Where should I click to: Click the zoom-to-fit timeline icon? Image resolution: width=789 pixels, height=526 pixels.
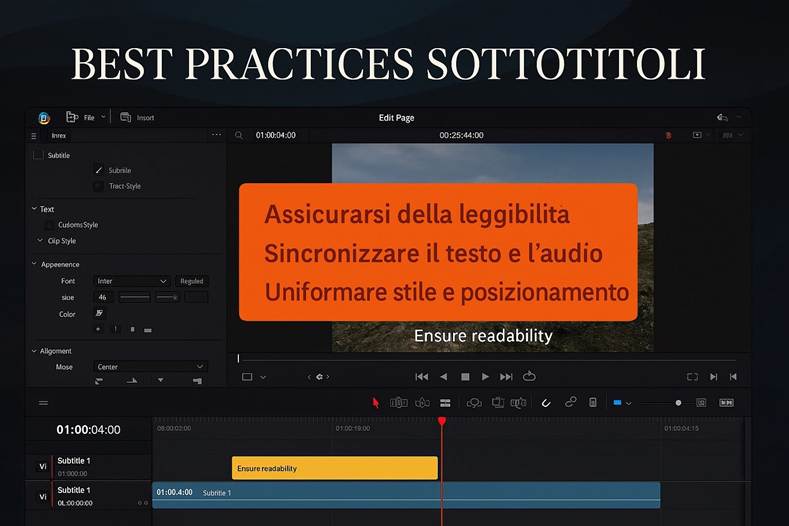[701, 403]
